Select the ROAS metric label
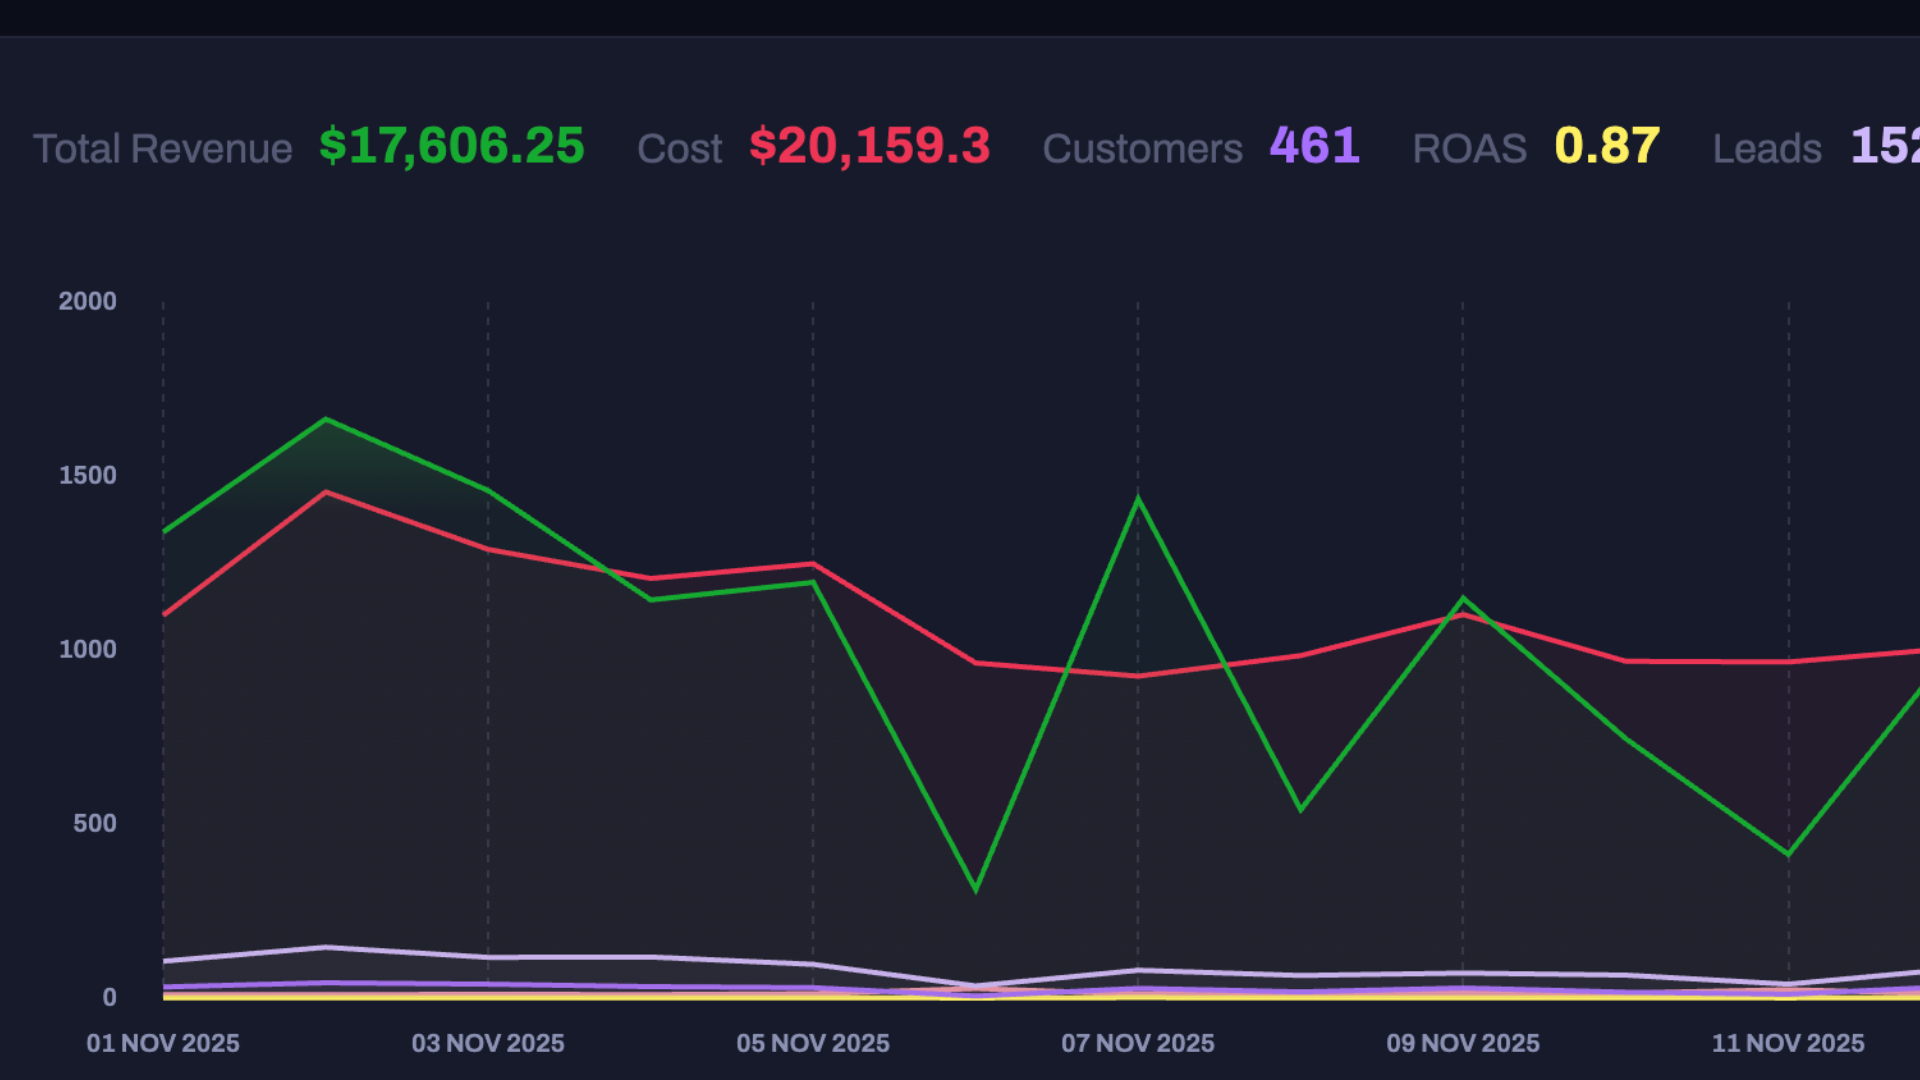Image resolution: width=1920 pixels, height=1080 pixels. (1469, 149)
